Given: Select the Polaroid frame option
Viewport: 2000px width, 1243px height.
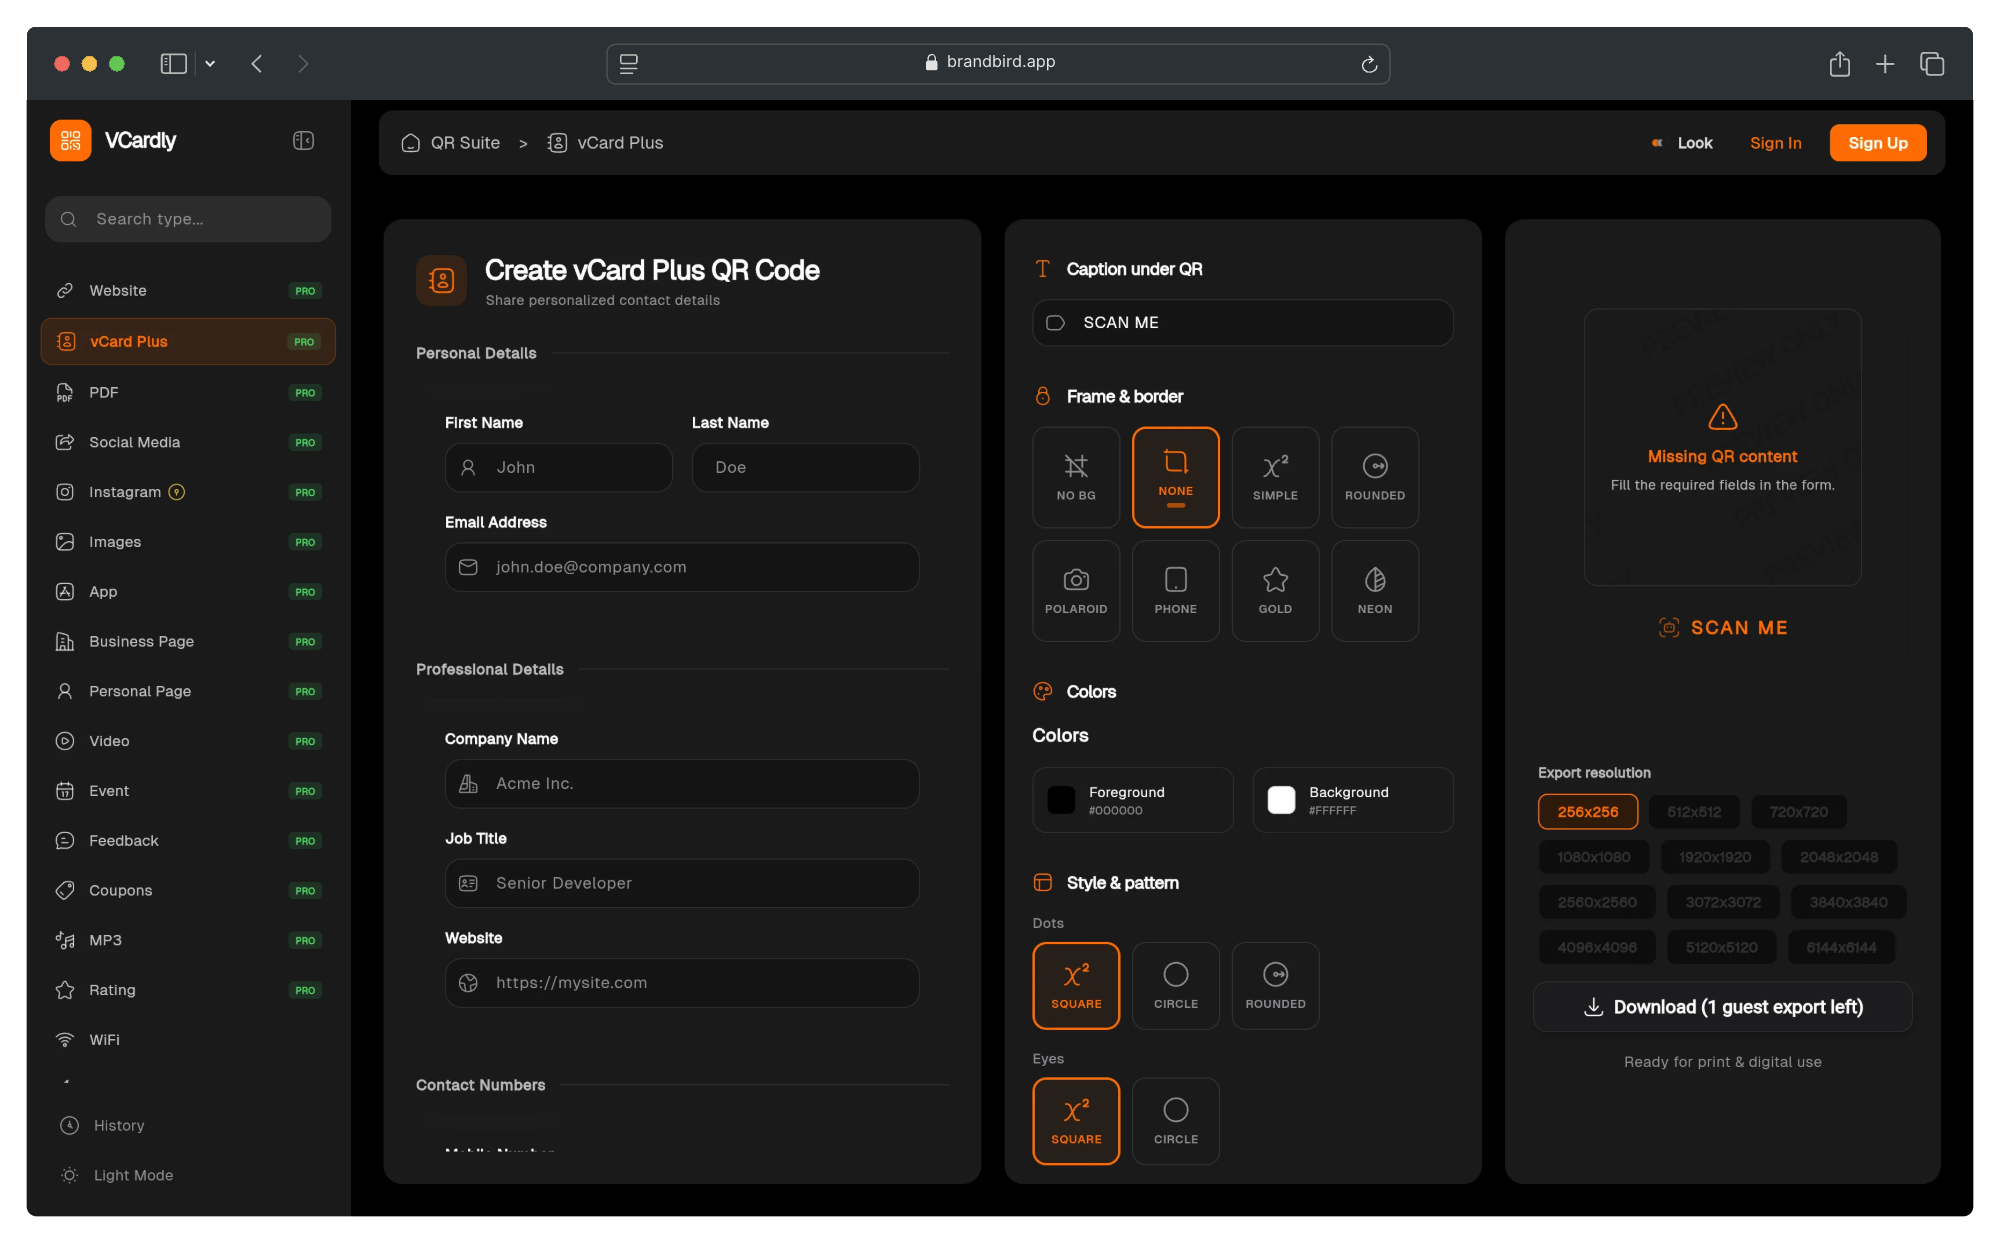Looking at the screenshot, I should tap(1075, 590).
